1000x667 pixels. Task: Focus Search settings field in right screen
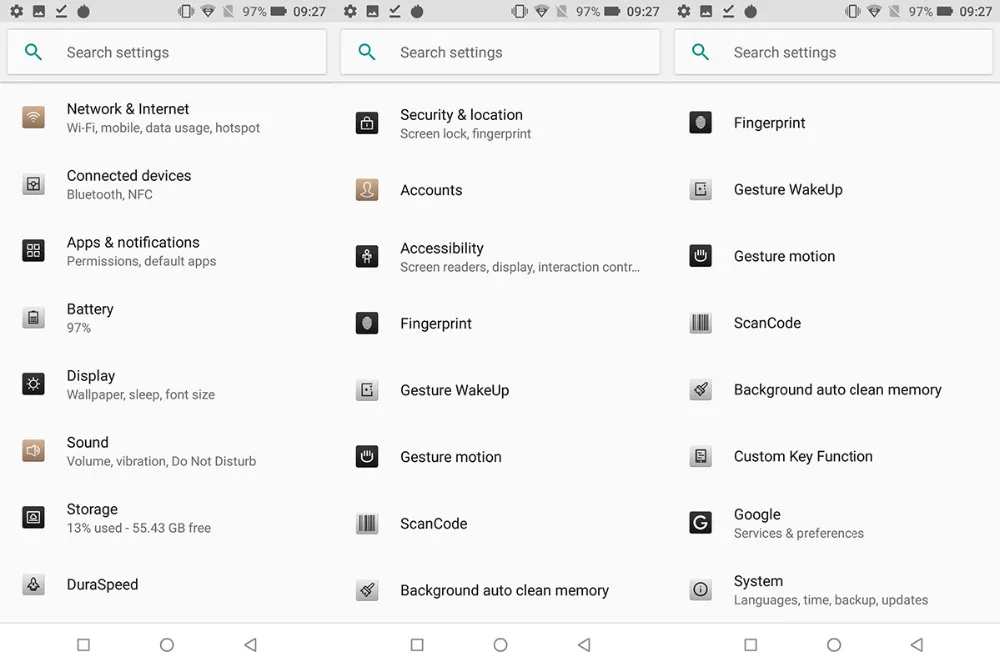(834, 52)
